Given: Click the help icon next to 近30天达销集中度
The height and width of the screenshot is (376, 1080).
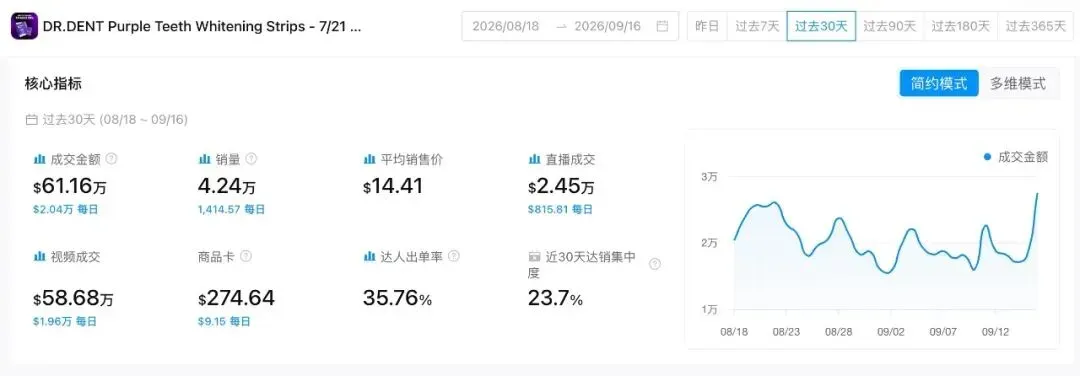Looking at the screenshot, I should 655,264.
